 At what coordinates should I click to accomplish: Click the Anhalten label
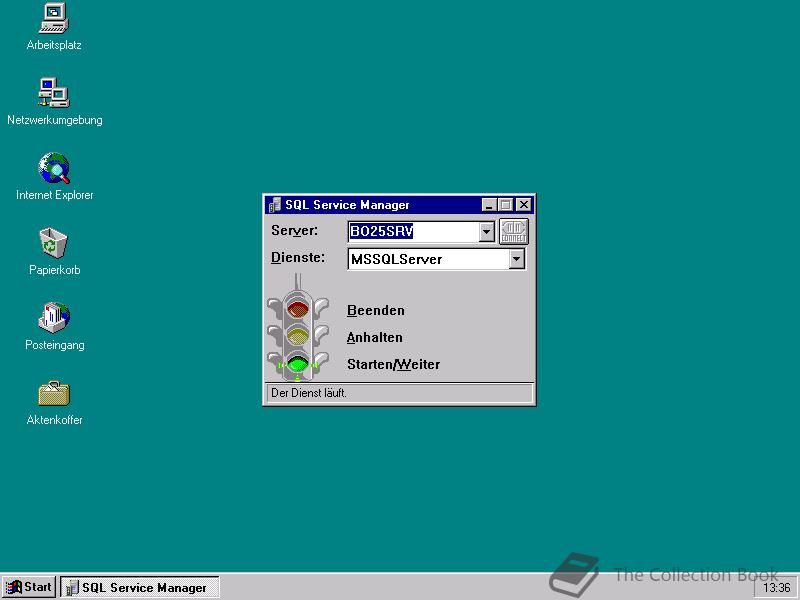tap(374, 337)
